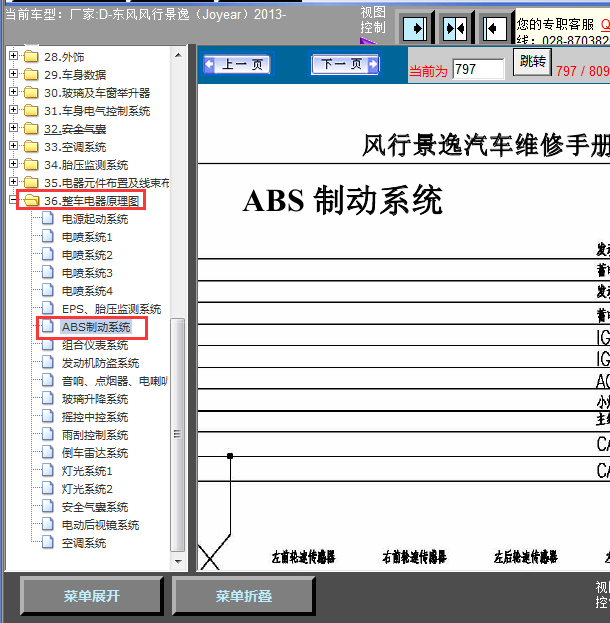This screenshot has width=610, height=623.
Task: Click the 左前轮速传感器 label in diagram
Action: point(303,557)
